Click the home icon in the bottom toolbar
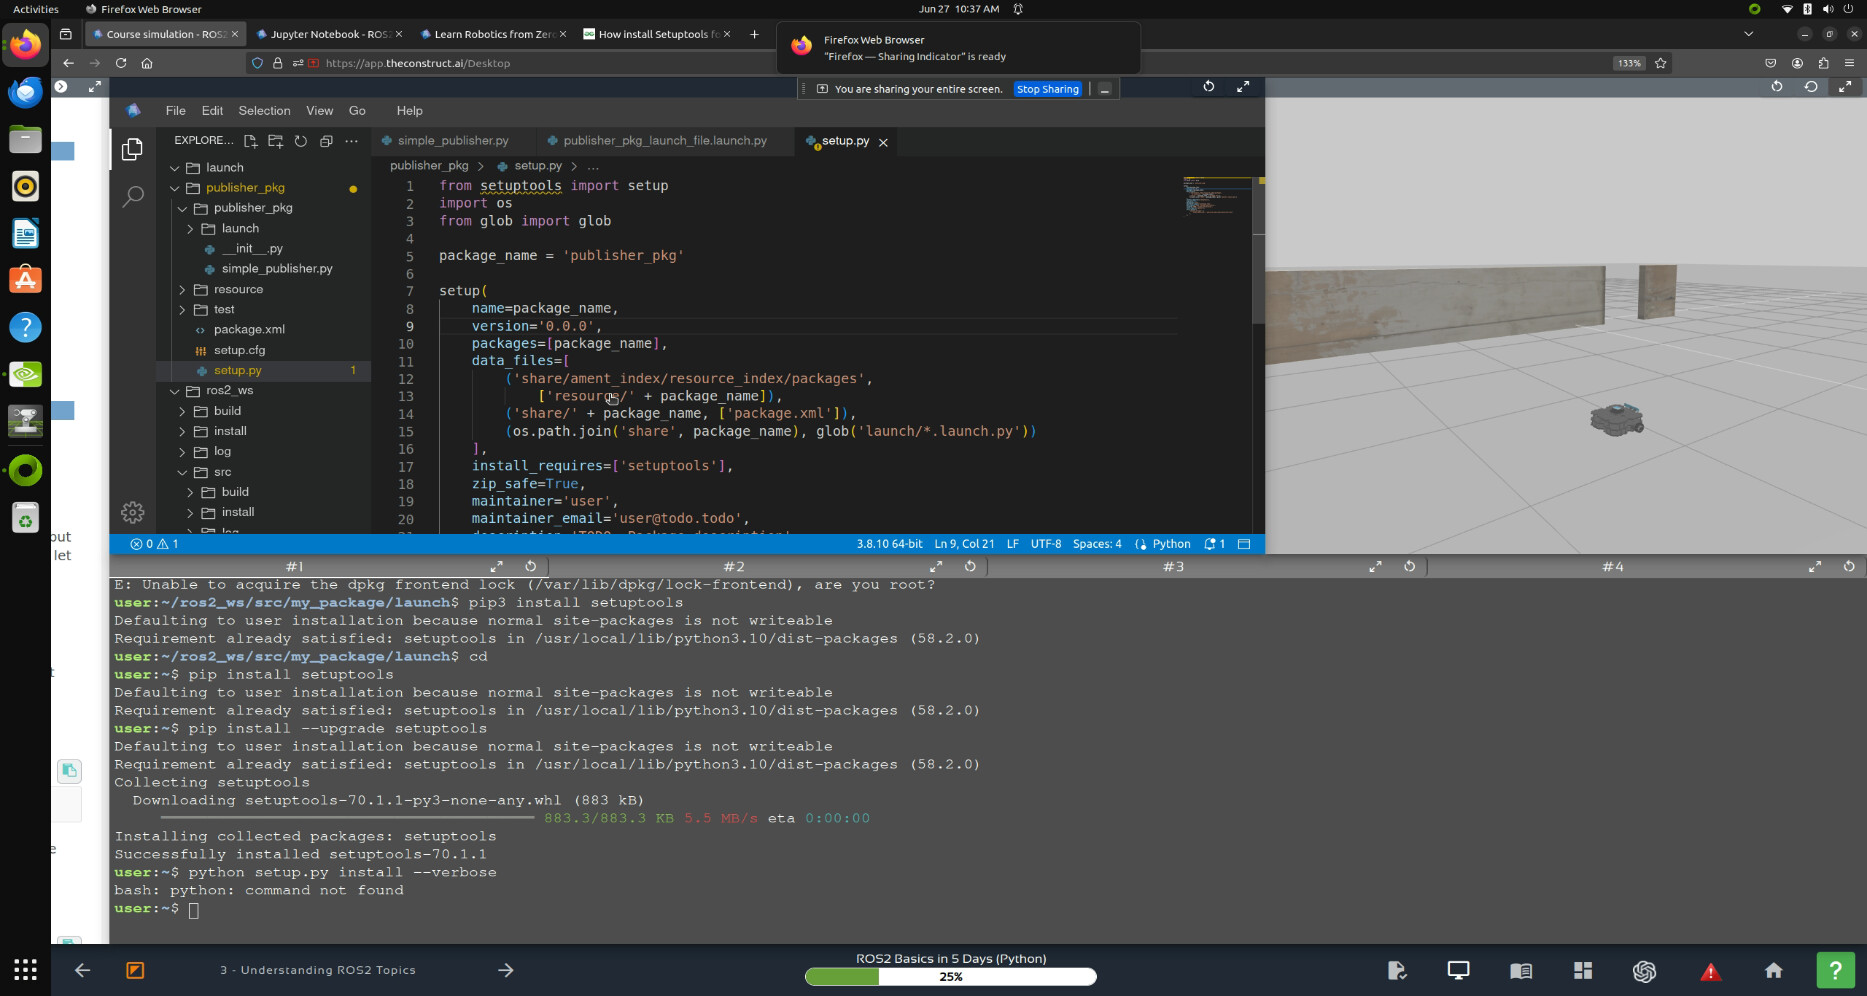1867x996 pixels. pyautogui.click(x=1773, y=971)
